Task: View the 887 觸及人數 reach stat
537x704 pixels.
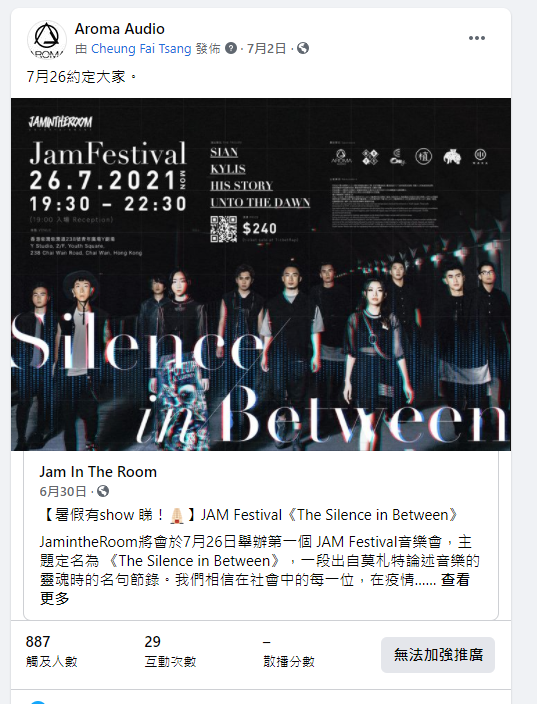Action: pos(52,651)
